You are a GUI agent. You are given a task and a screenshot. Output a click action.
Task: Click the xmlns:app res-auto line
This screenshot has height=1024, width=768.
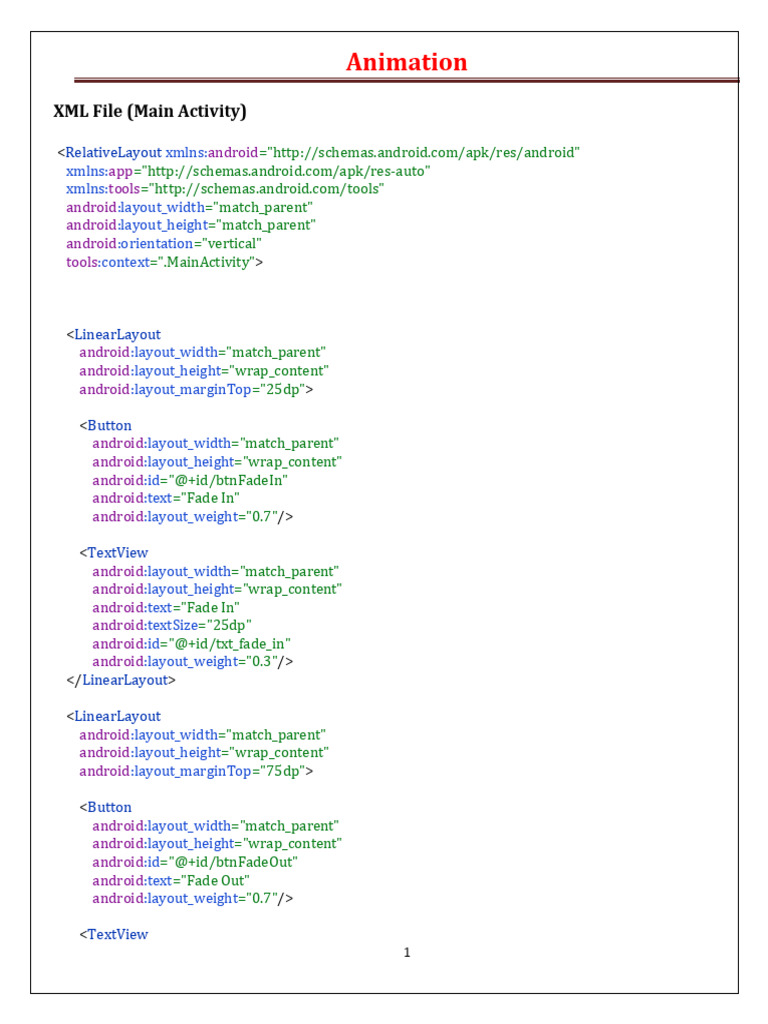tap(248, 171)
